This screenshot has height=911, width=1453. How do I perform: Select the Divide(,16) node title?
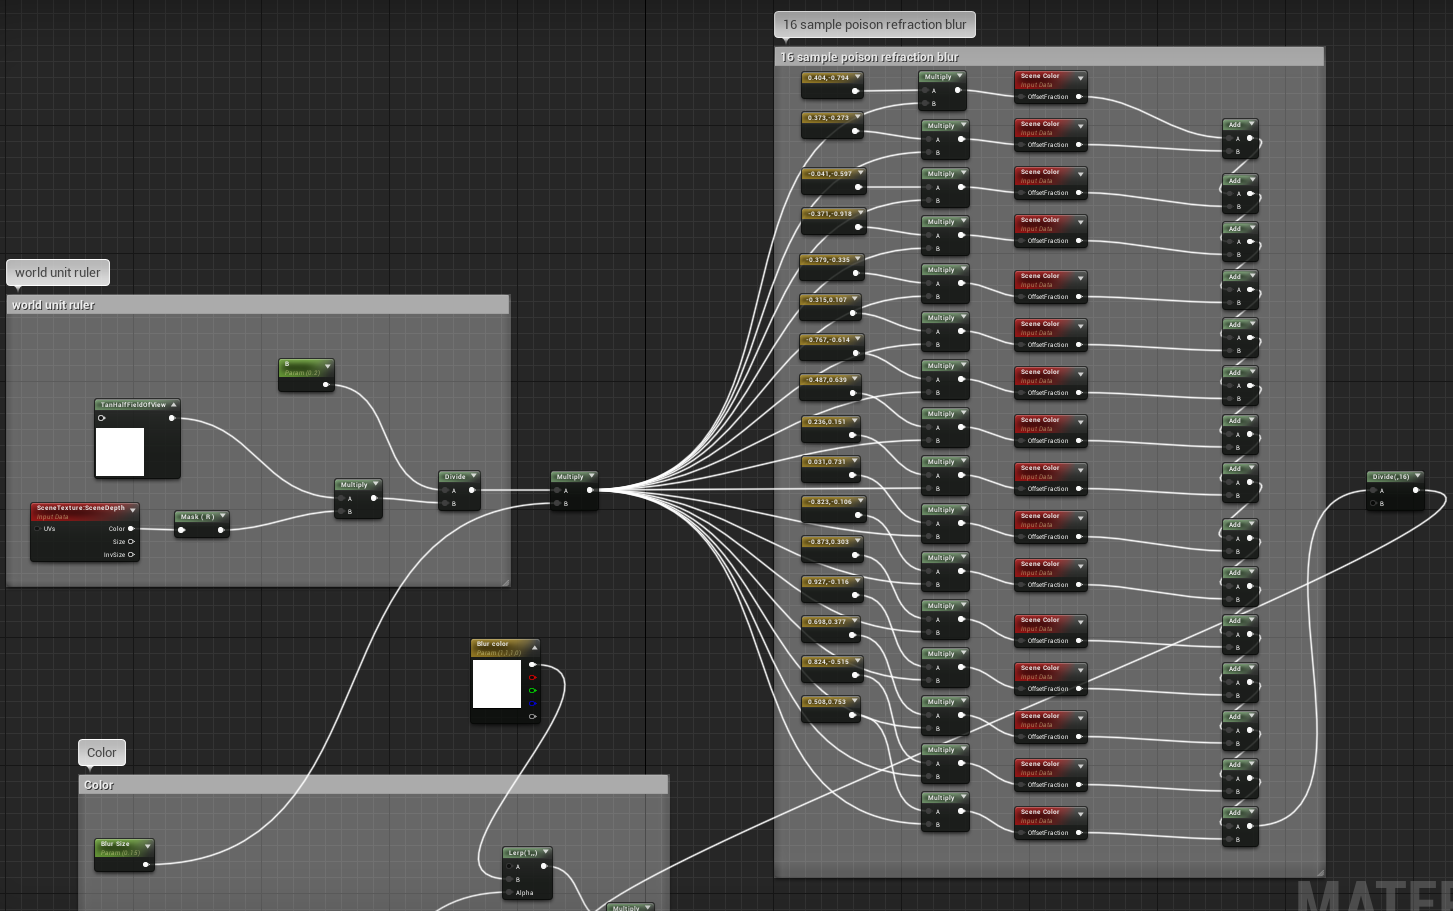click(1391, 477)
